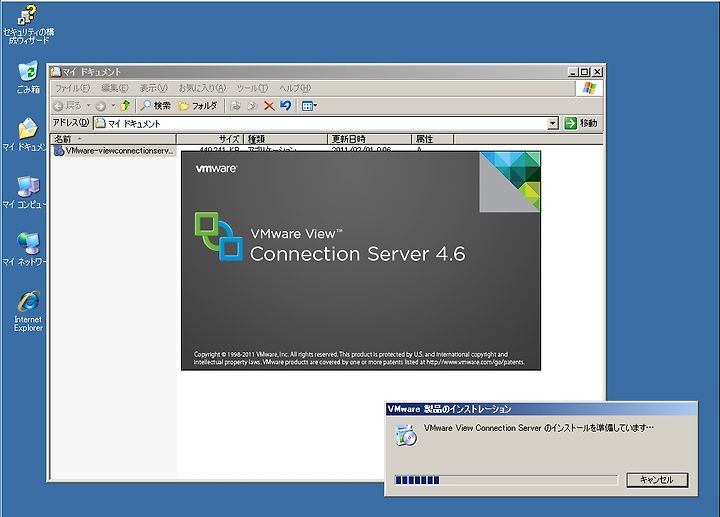Select the VMware-viewconnectionserver file

114,151
